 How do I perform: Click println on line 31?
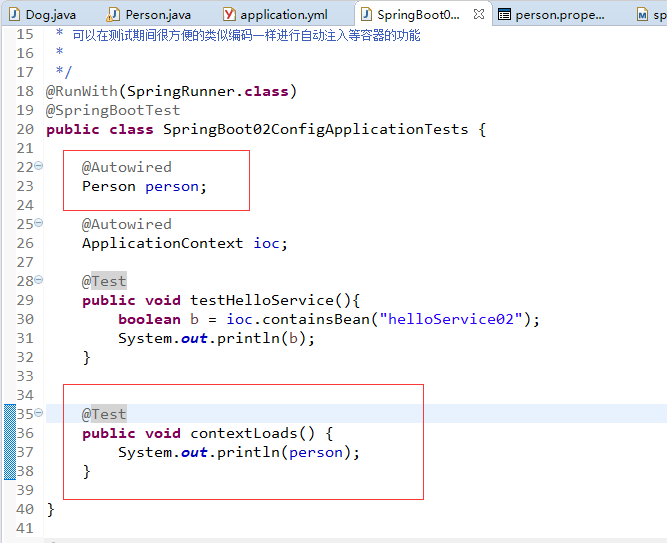(x=248, y=338)
